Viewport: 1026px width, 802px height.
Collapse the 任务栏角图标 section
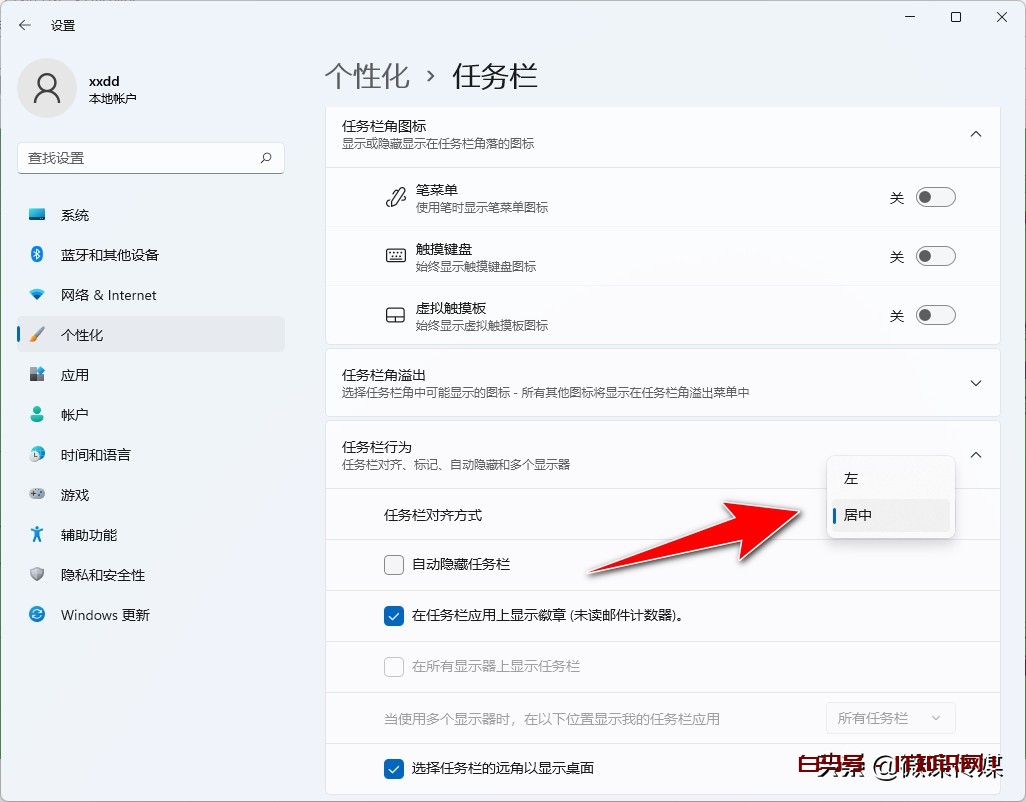(x=975, y=133)
